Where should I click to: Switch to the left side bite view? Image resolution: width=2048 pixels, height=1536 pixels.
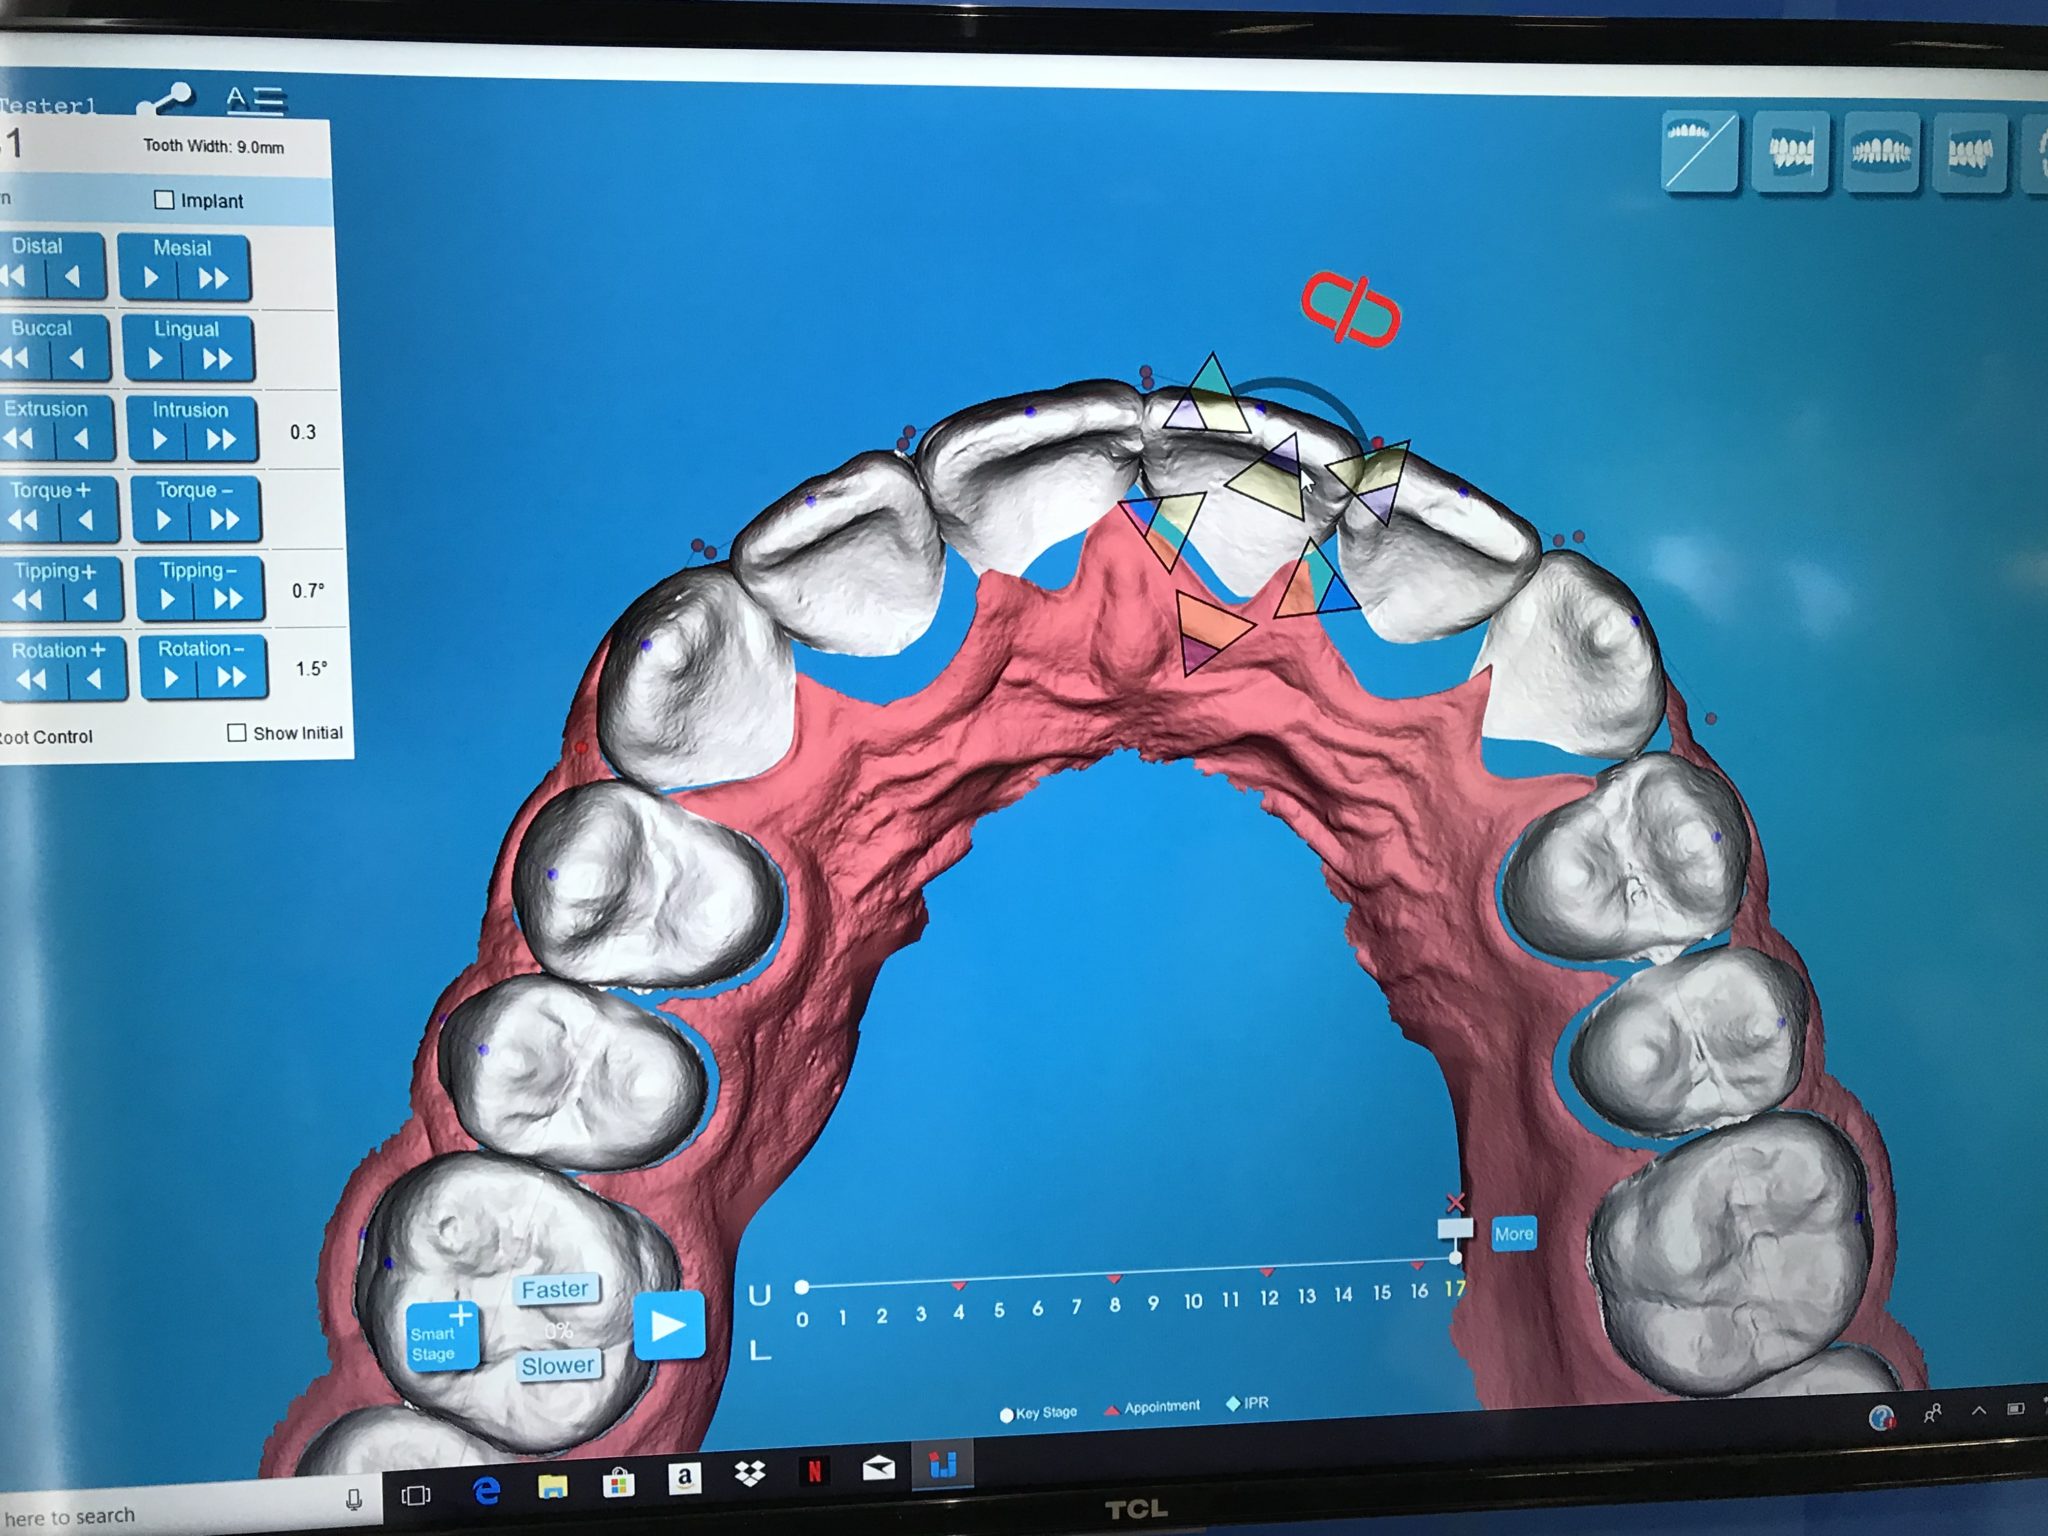(x=1969, y=153)
